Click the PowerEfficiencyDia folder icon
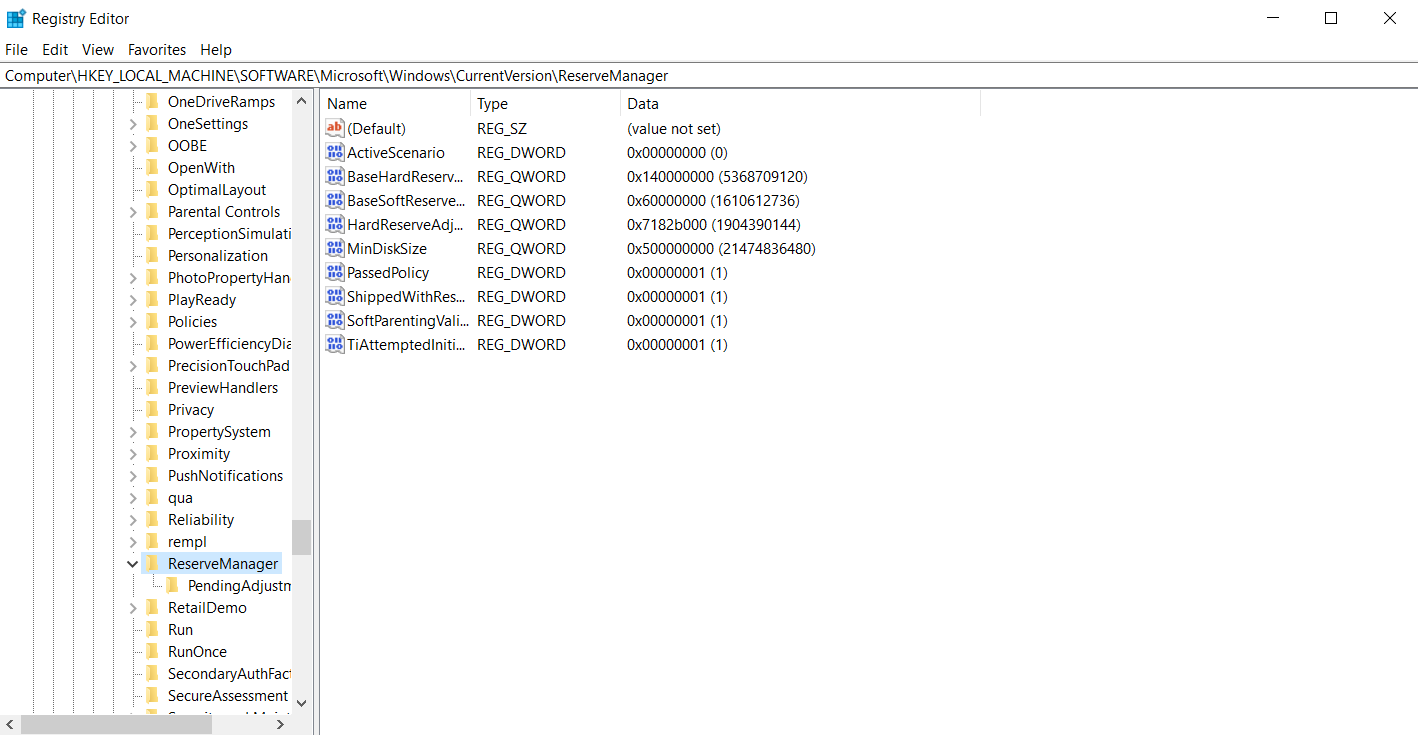This screenshot has width=1418, height=735. tap(152, 343)
